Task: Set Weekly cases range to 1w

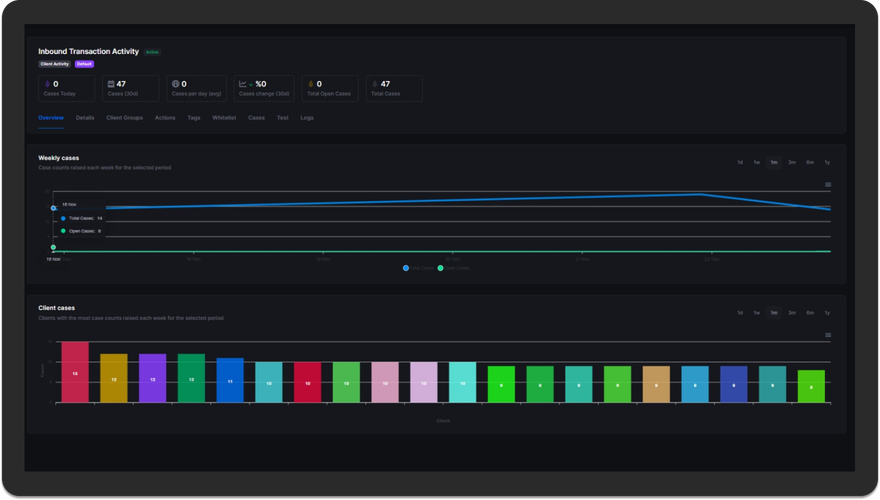Action: (x=757, y=163)
